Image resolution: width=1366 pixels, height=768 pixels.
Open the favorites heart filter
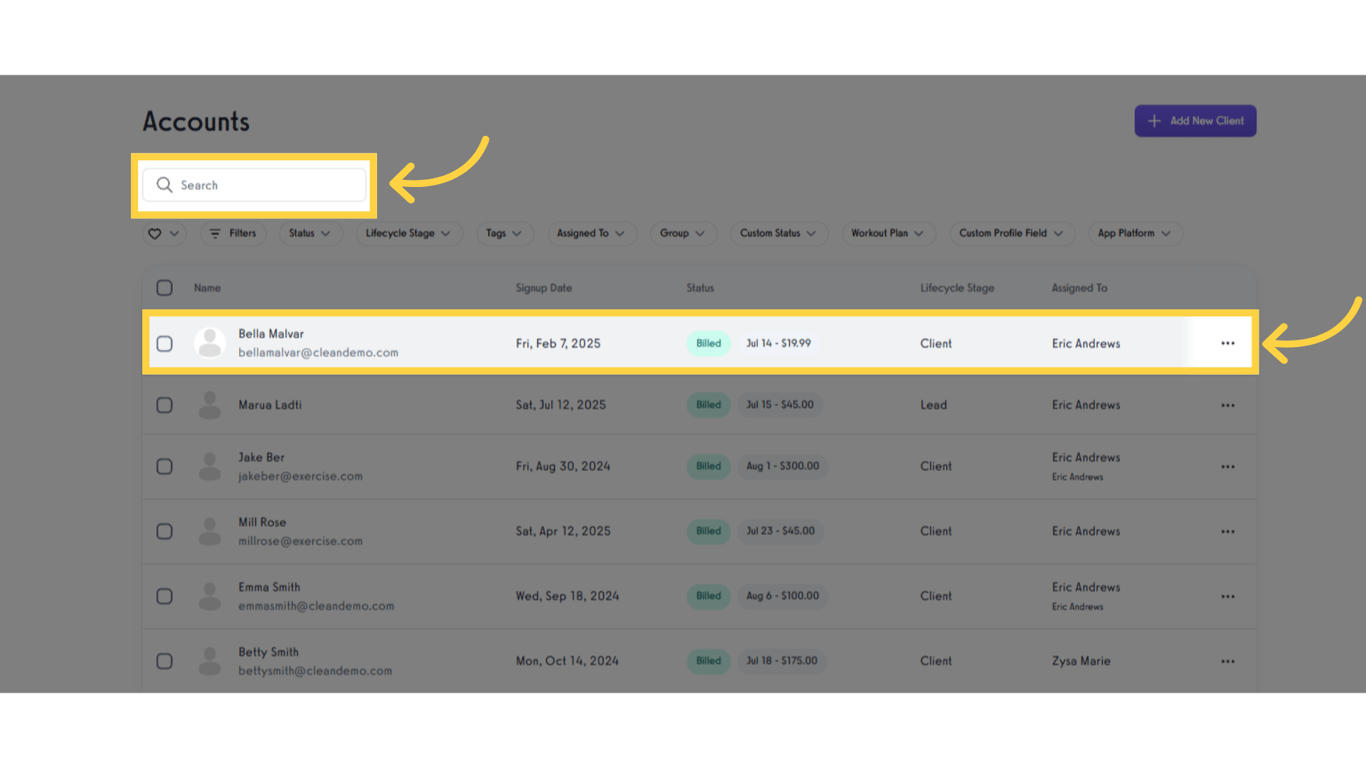(162, 233)
